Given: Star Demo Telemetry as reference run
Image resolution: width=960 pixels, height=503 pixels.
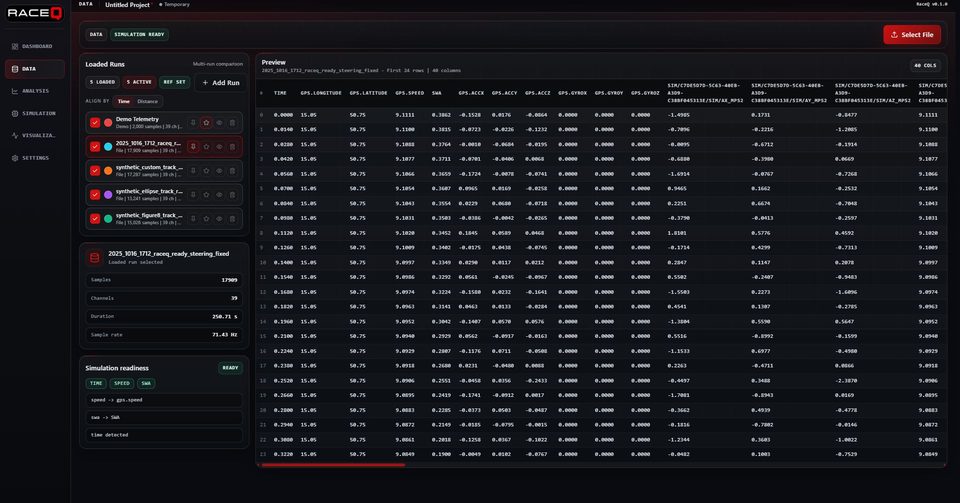Looking at the screenshot, I should 206,123.
